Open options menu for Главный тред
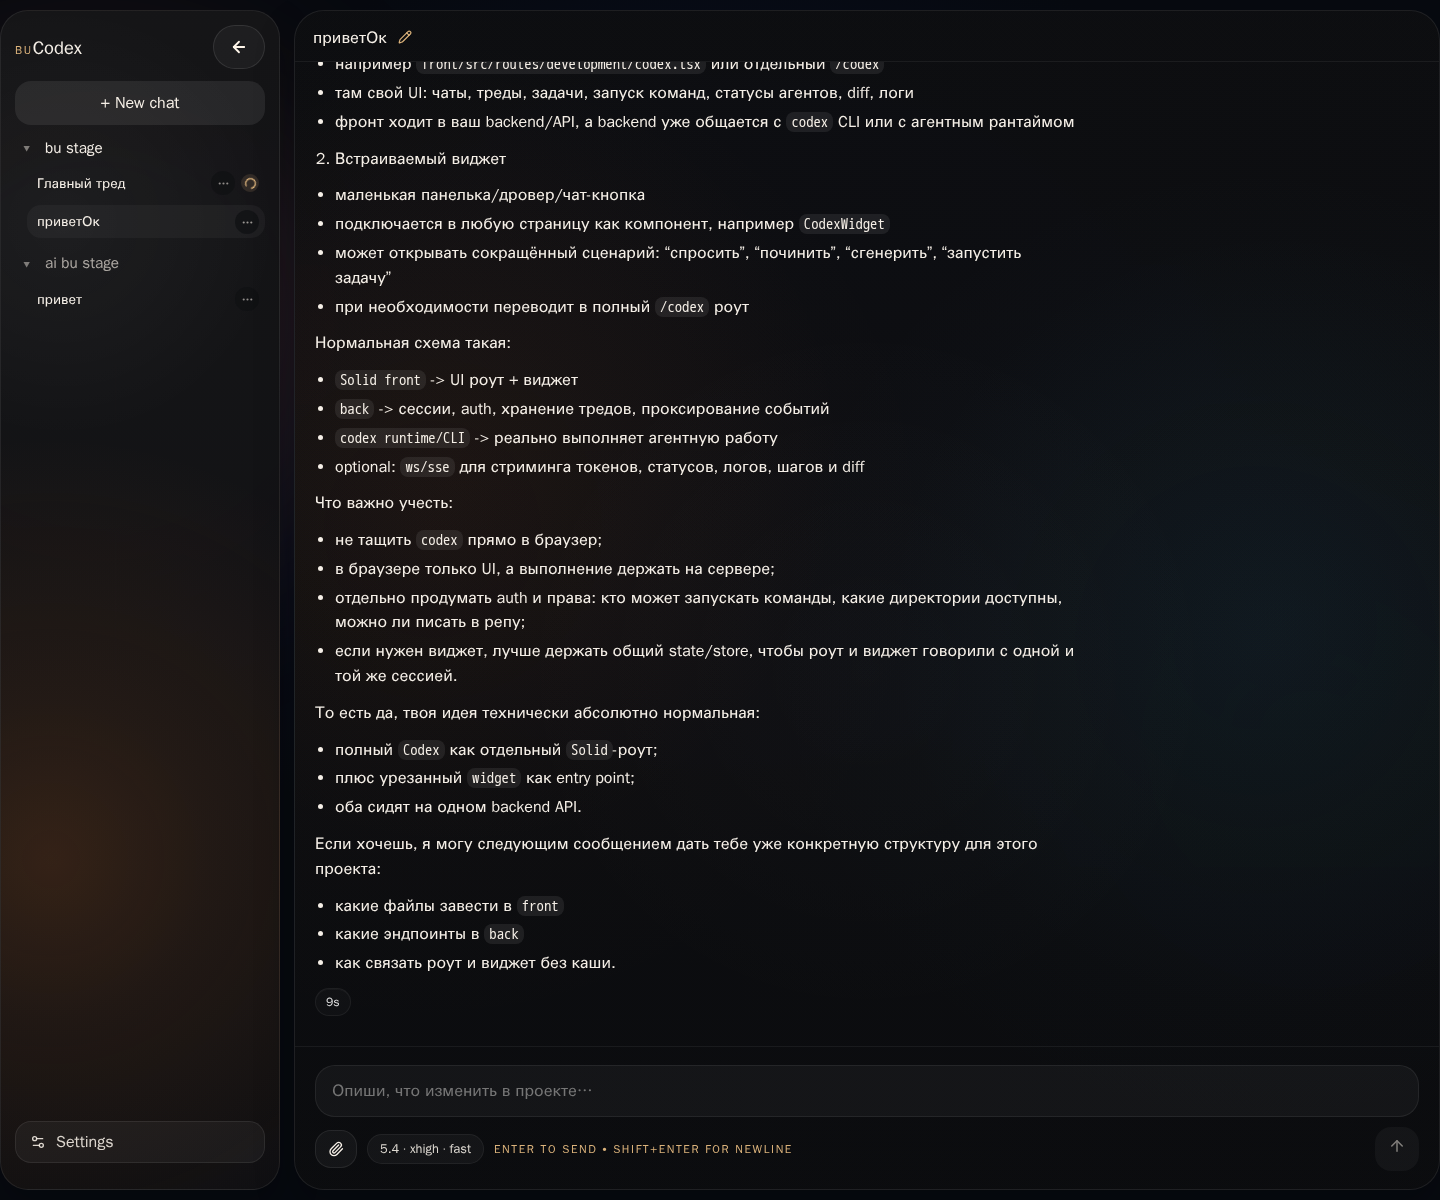 pos(223,183)
